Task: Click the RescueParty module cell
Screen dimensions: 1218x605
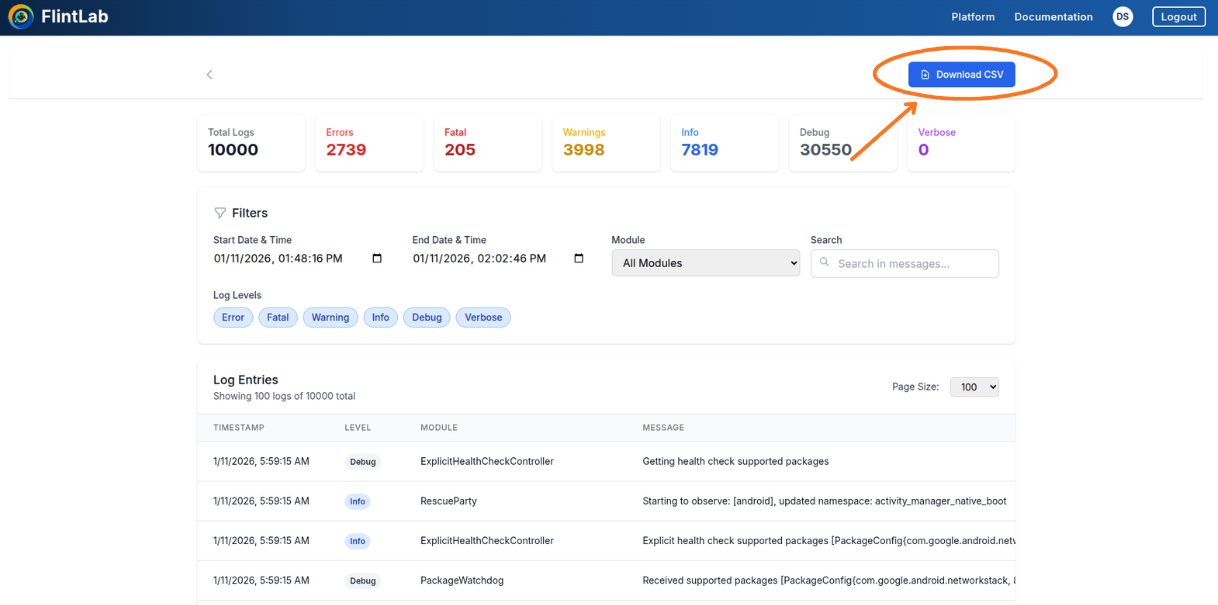Action: click(449, 501)
